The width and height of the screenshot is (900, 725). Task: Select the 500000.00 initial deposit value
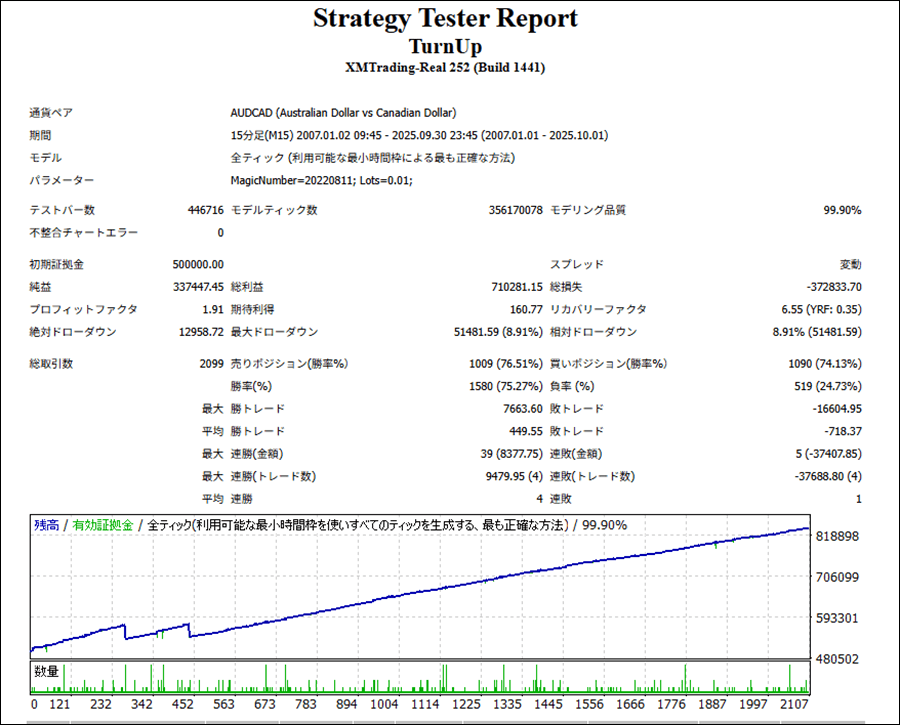click(x=198, y=265)
